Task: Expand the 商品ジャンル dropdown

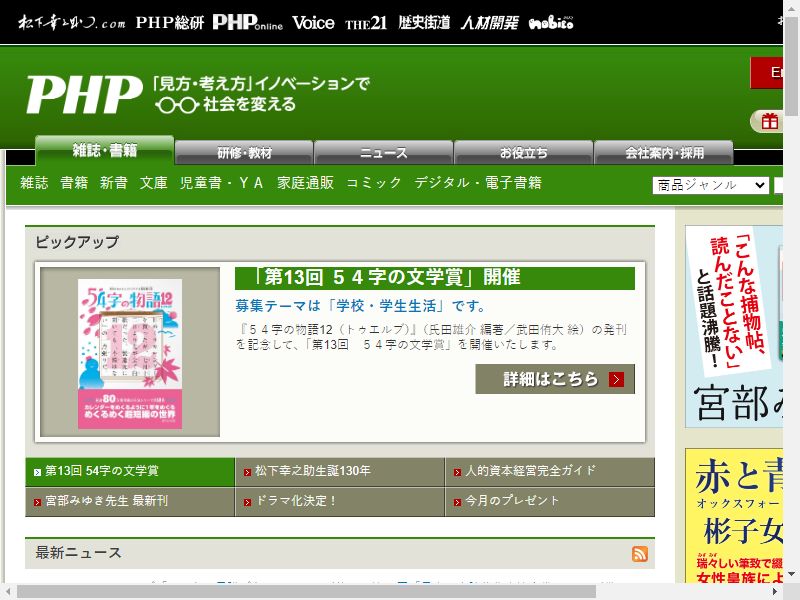Action: coord(710,185)
